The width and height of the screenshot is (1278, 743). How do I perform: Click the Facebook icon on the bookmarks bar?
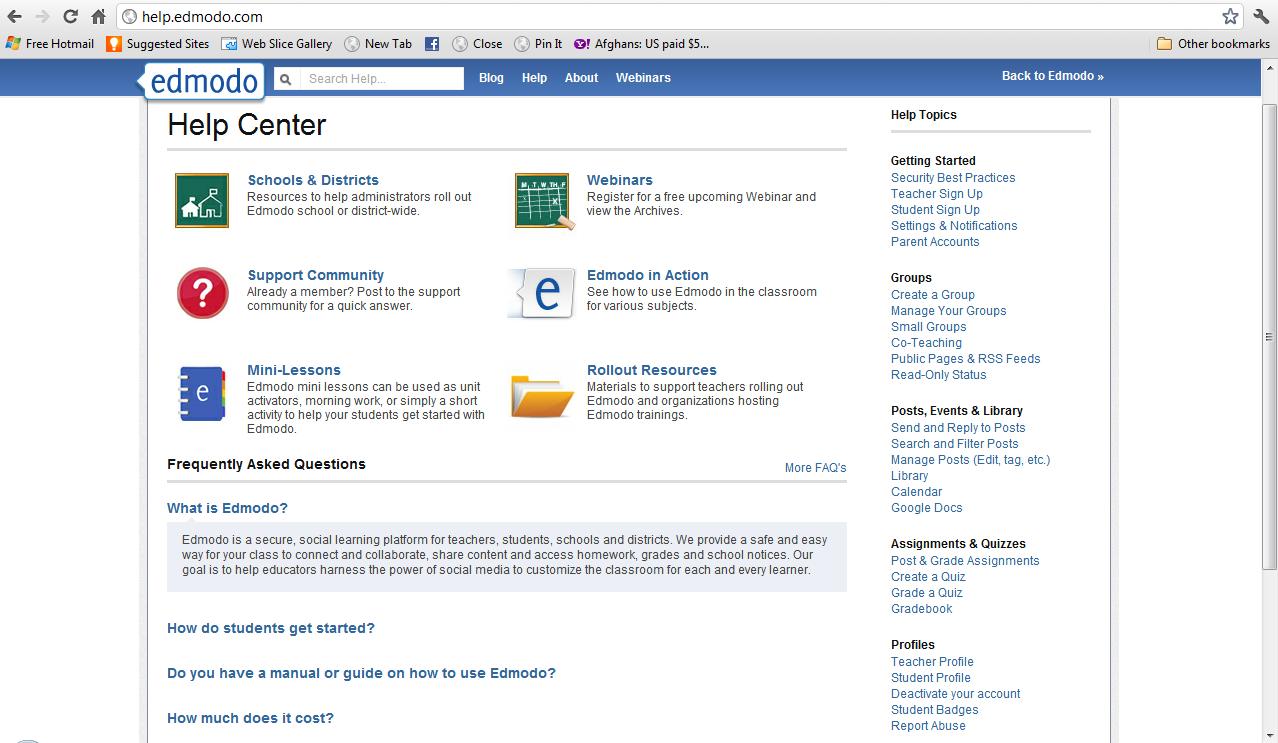(431, 43)
